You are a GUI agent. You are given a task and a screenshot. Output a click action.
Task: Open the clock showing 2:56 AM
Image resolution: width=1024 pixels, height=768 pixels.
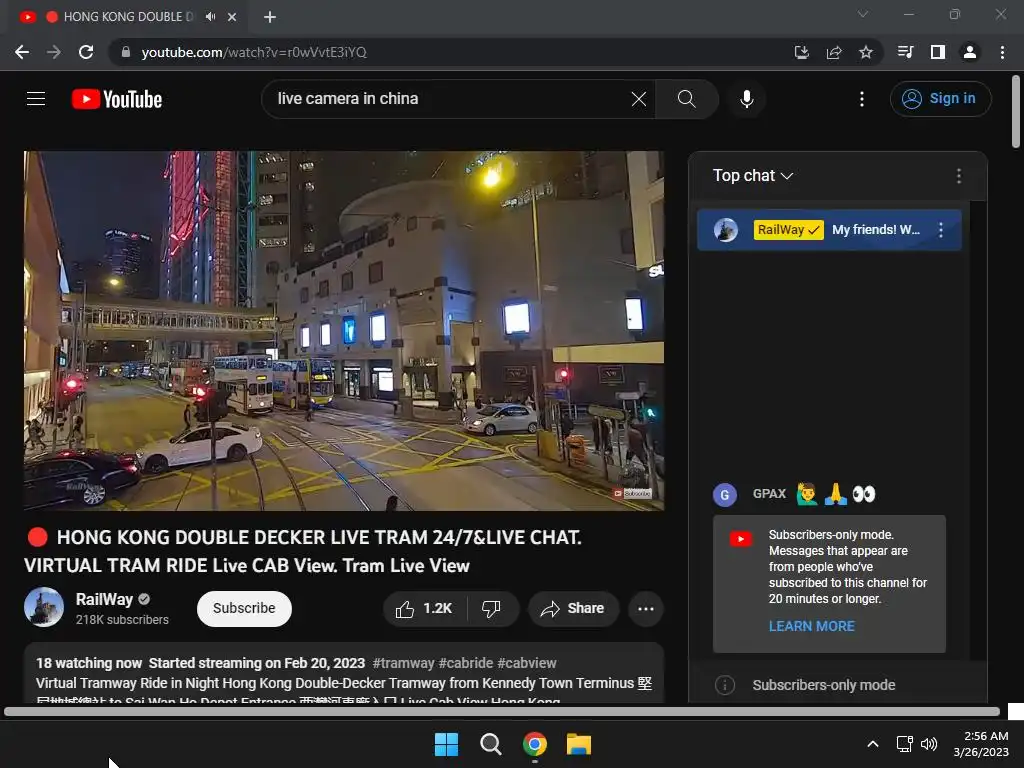pos(981,744)
